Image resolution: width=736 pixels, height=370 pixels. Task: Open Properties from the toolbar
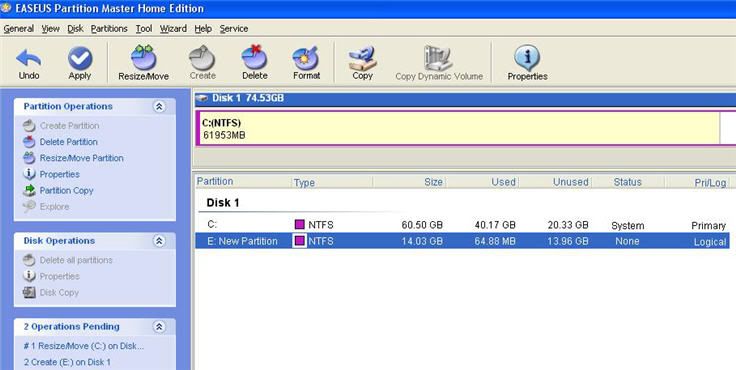pos(527,58)
